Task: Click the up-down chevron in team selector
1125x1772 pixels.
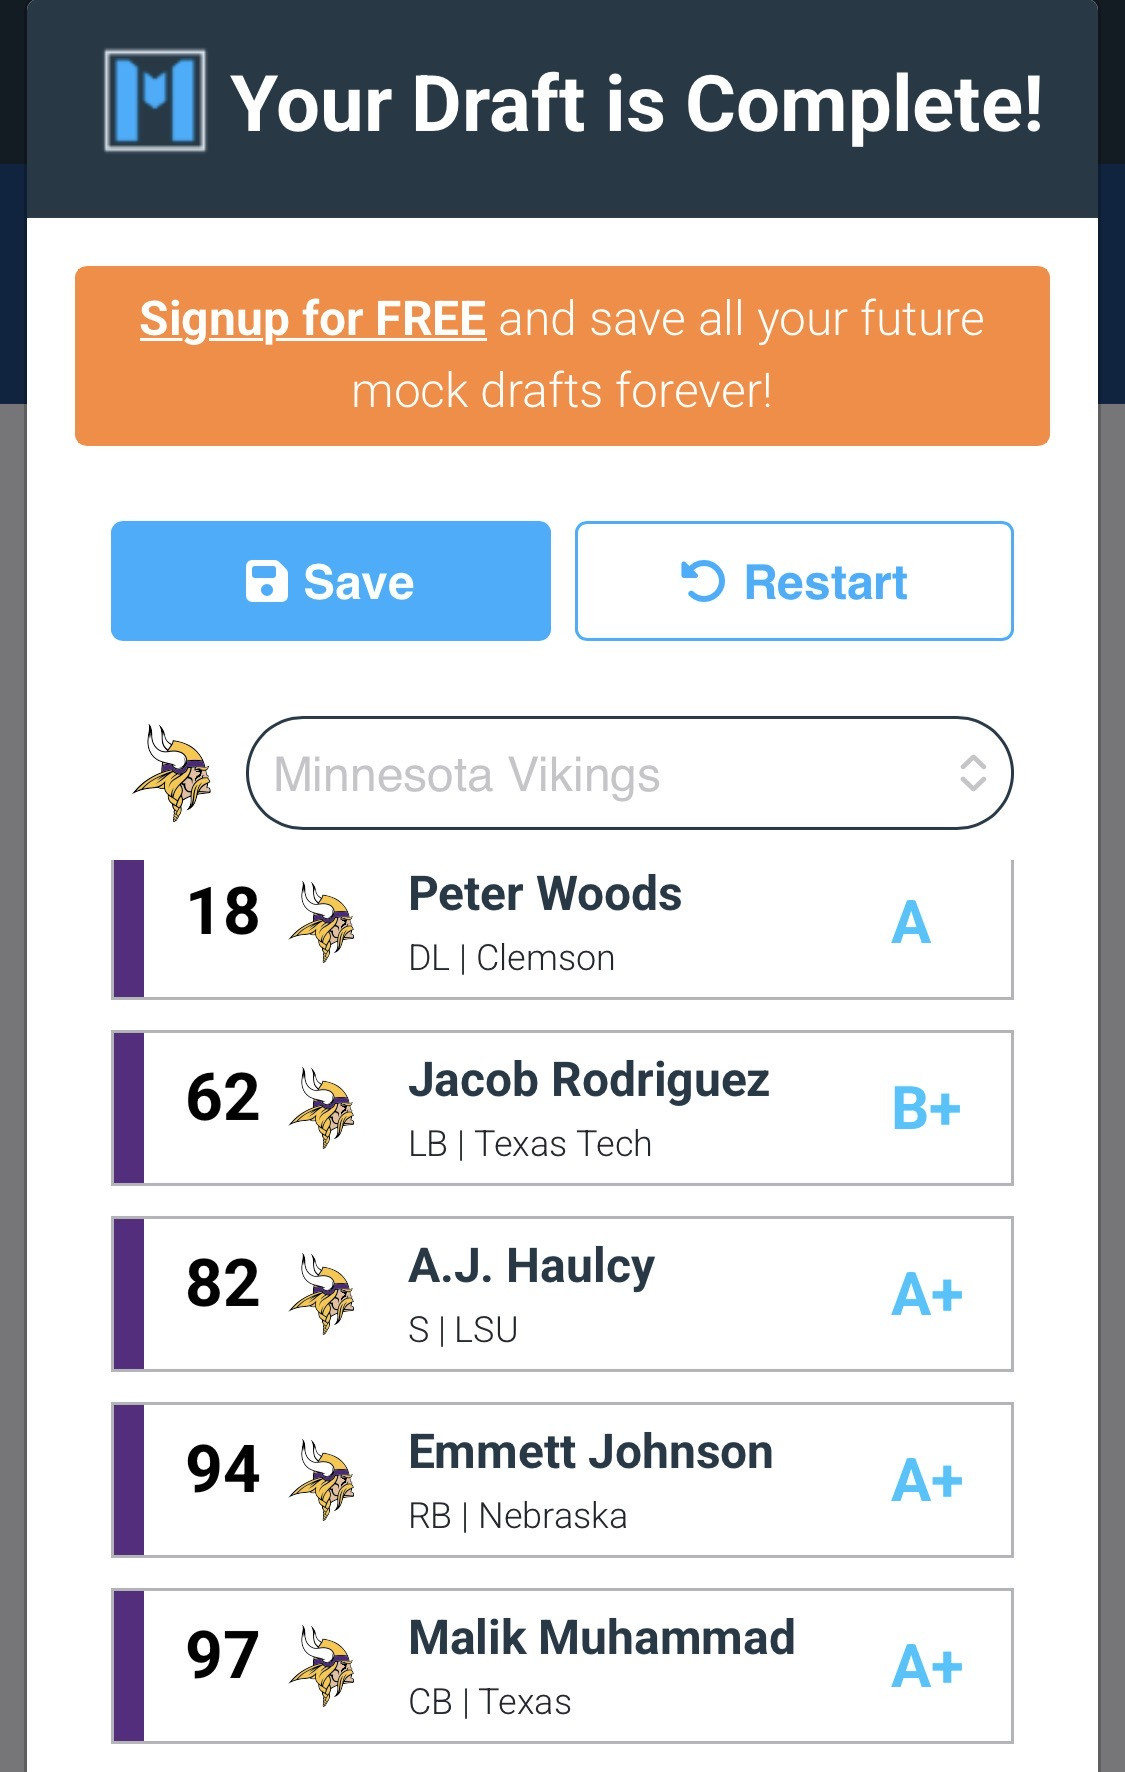Action: point(973,774)
